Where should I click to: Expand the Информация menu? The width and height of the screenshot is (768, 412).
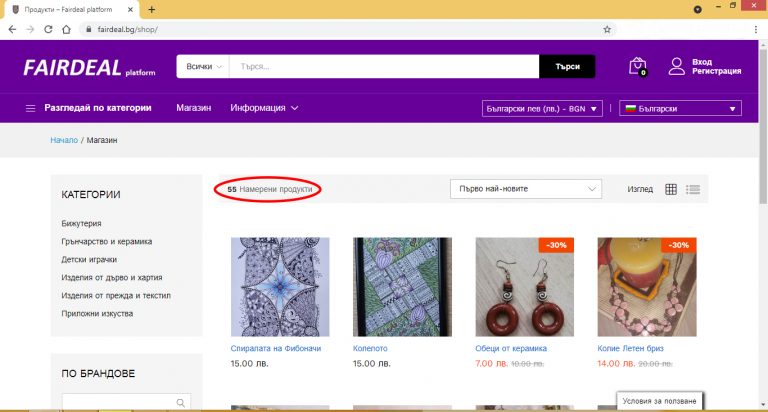coord(264,108)
